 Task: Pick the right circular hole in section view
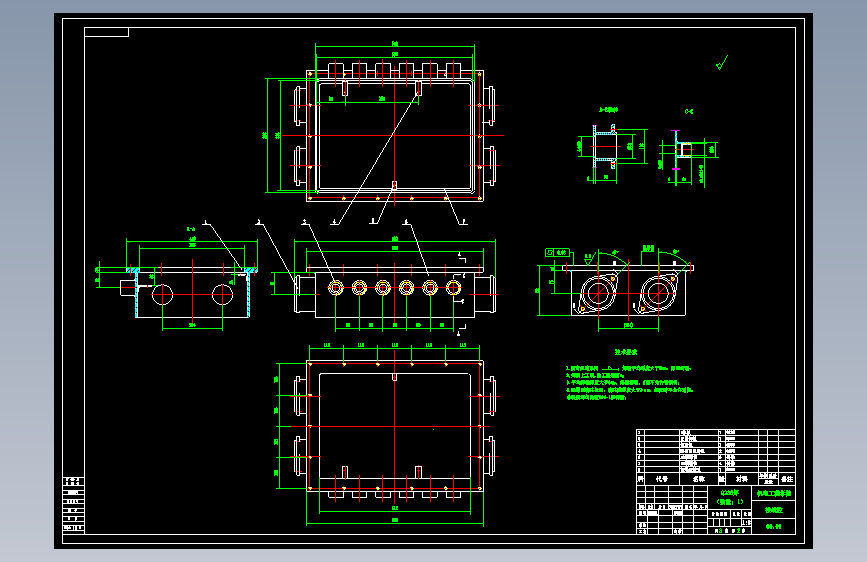[222, 295]
